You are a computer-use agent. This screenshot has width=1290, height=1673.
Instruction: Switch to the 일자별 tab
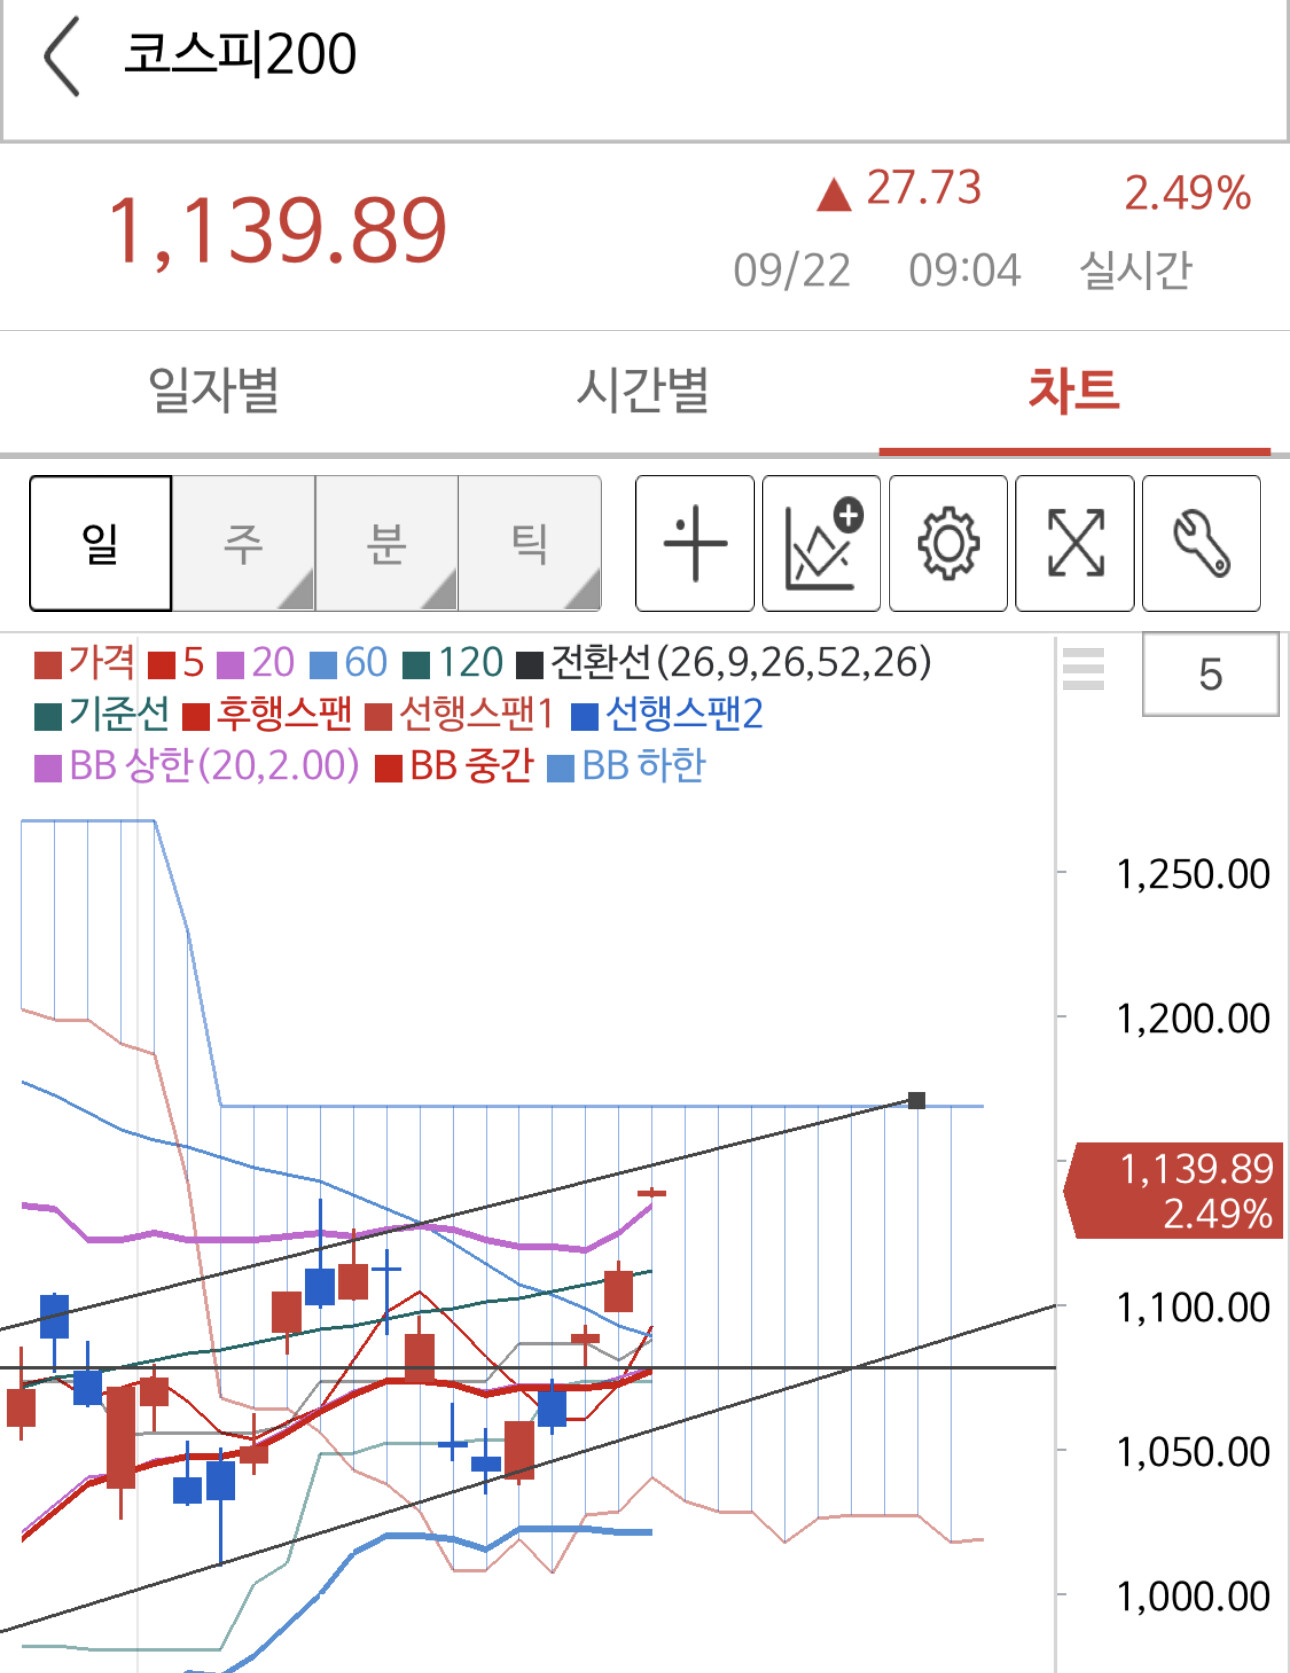(x=214, y=390)
